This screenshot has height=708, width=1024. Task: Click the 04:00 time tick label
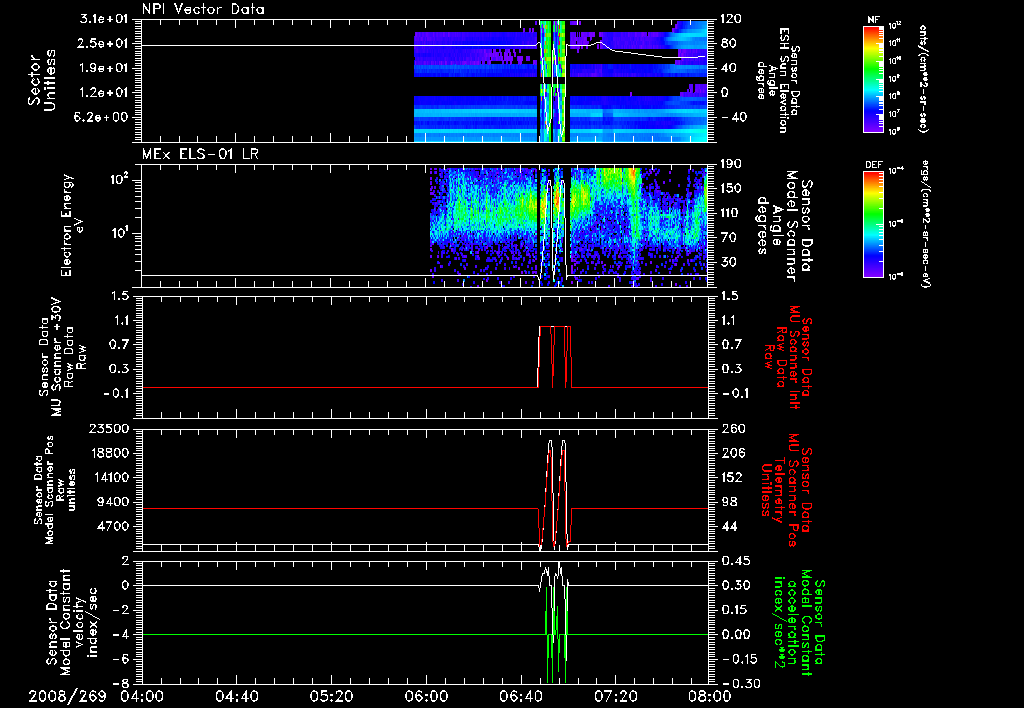142,696
